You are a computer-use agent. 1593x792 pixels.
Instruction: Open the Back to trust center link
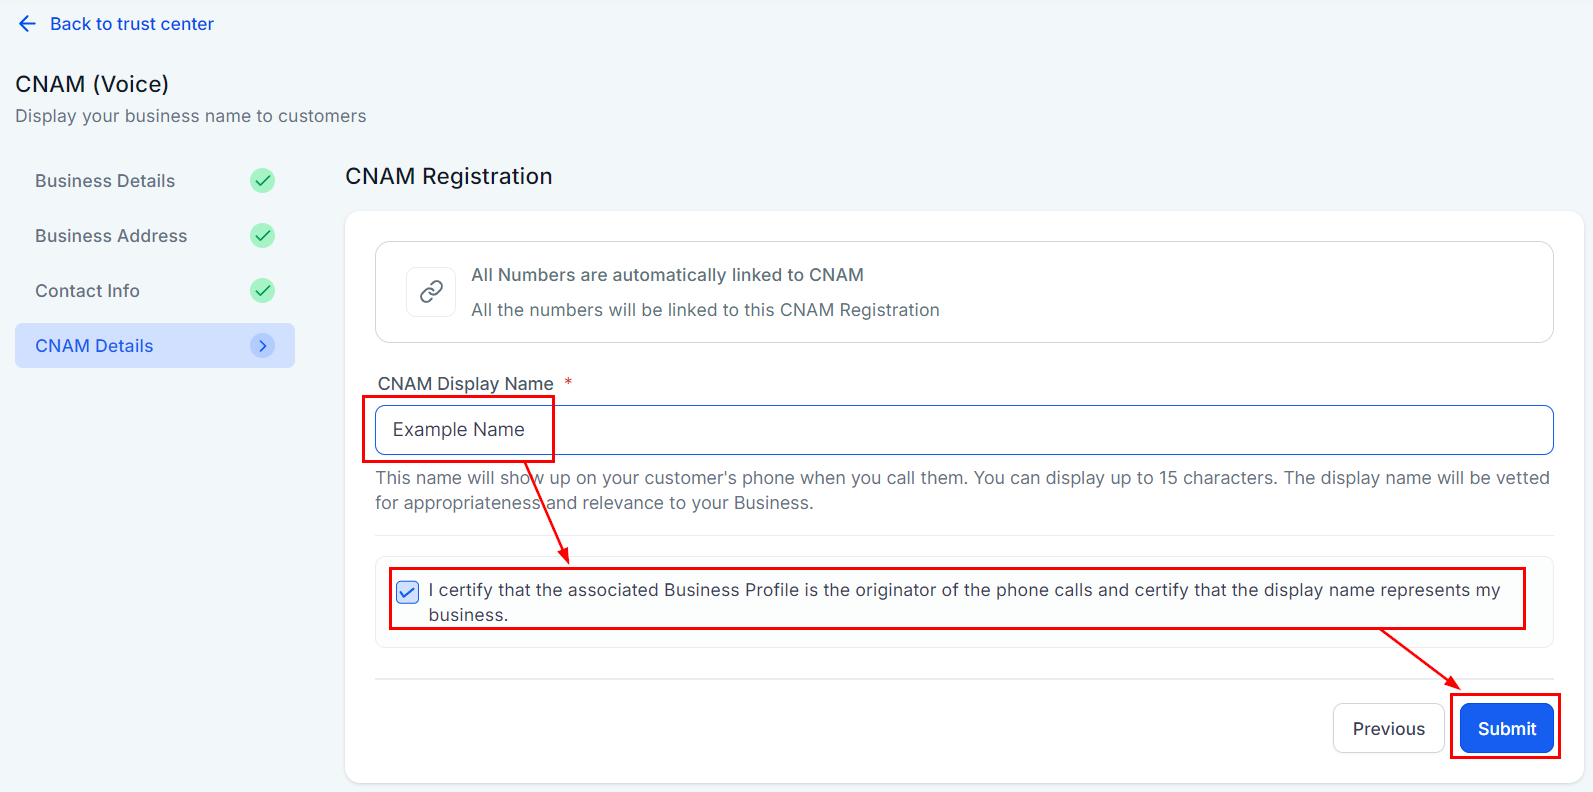(x=131, y=24)
